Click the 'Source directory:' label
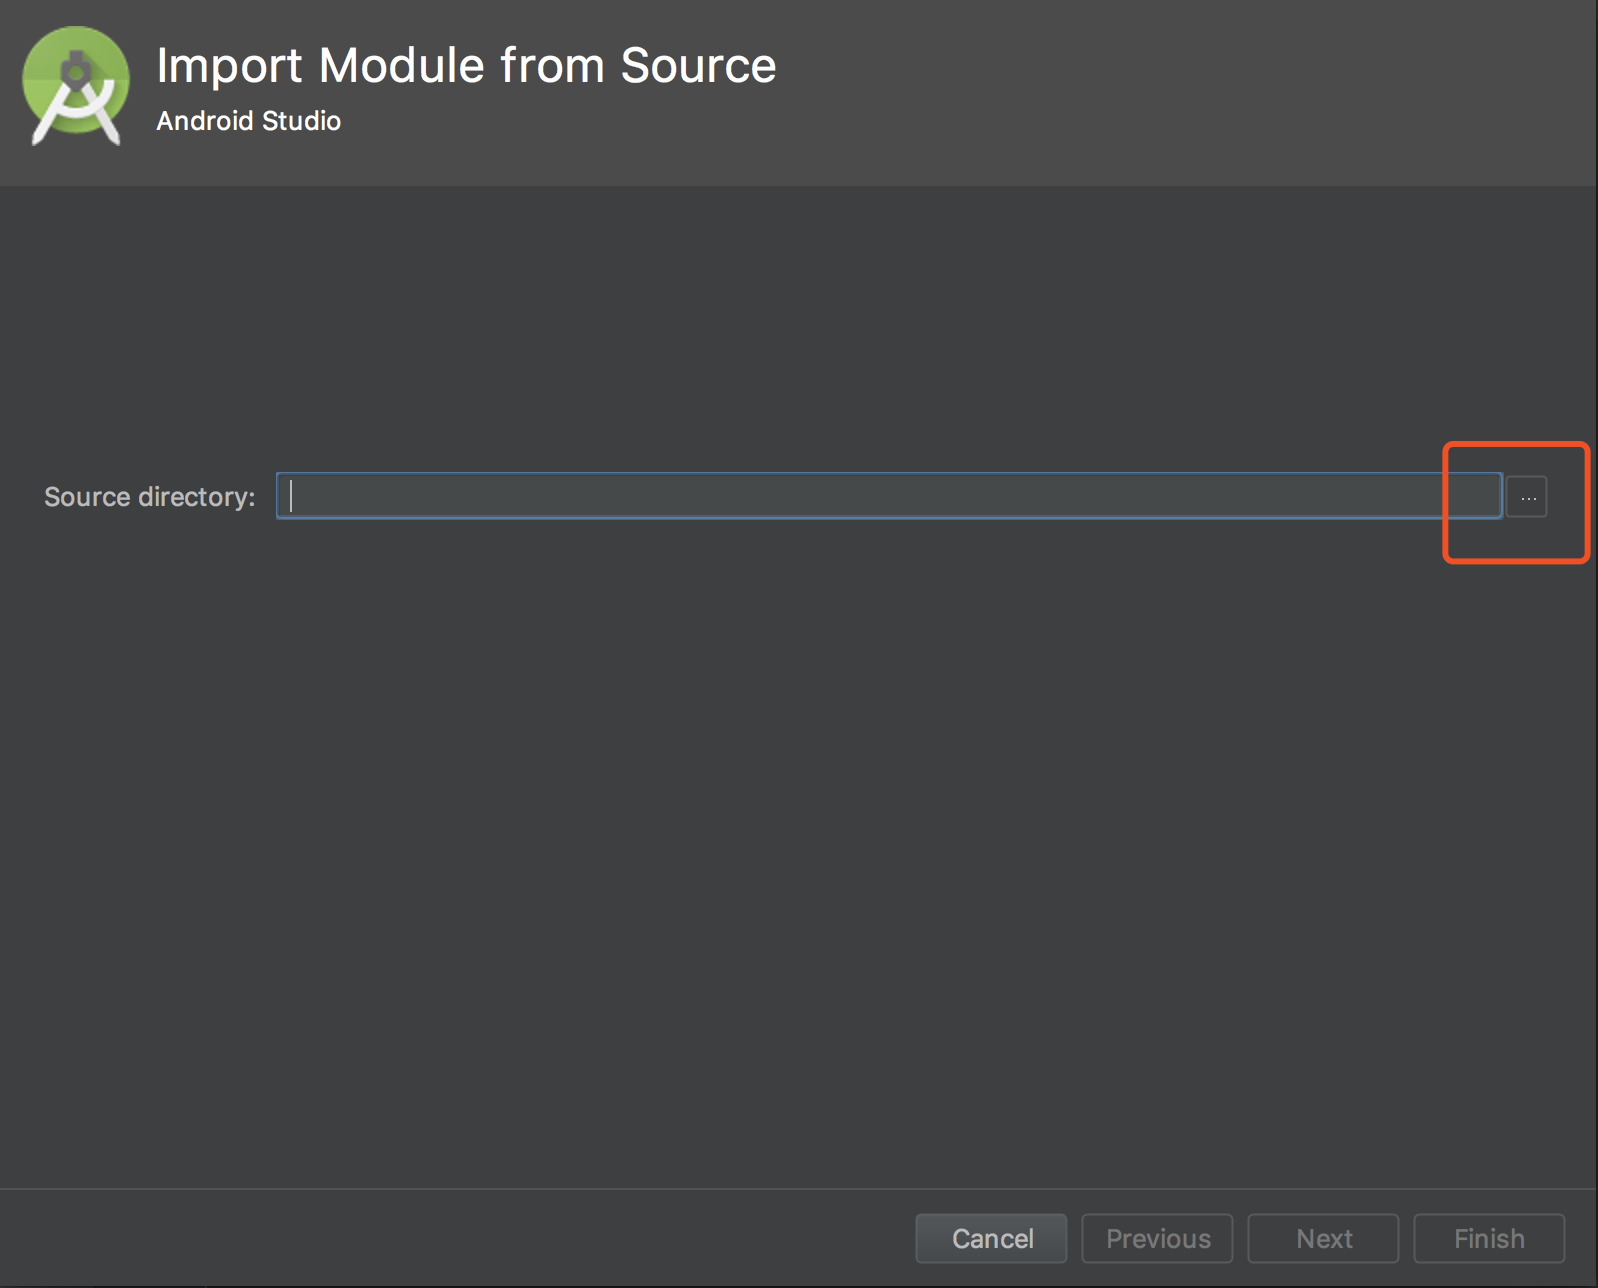This screenshot has width=1598, height=1288. [x=149, y=497]
